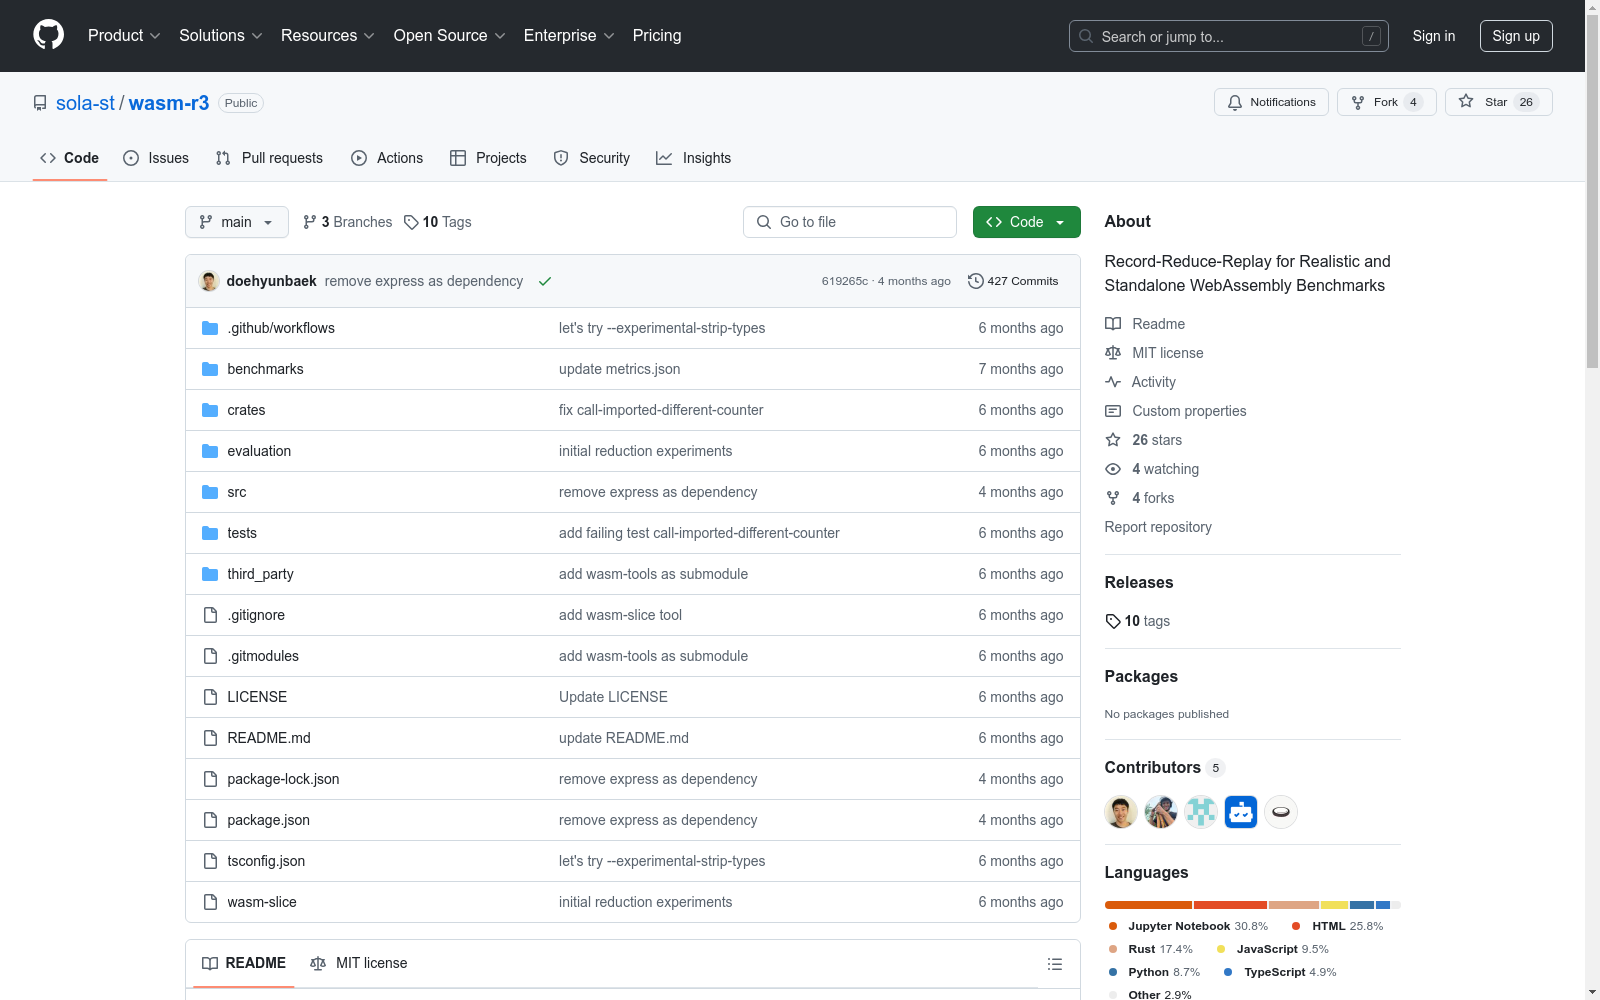
Task: Expand the Enterprise menu
Action: [x=569, y=36]
